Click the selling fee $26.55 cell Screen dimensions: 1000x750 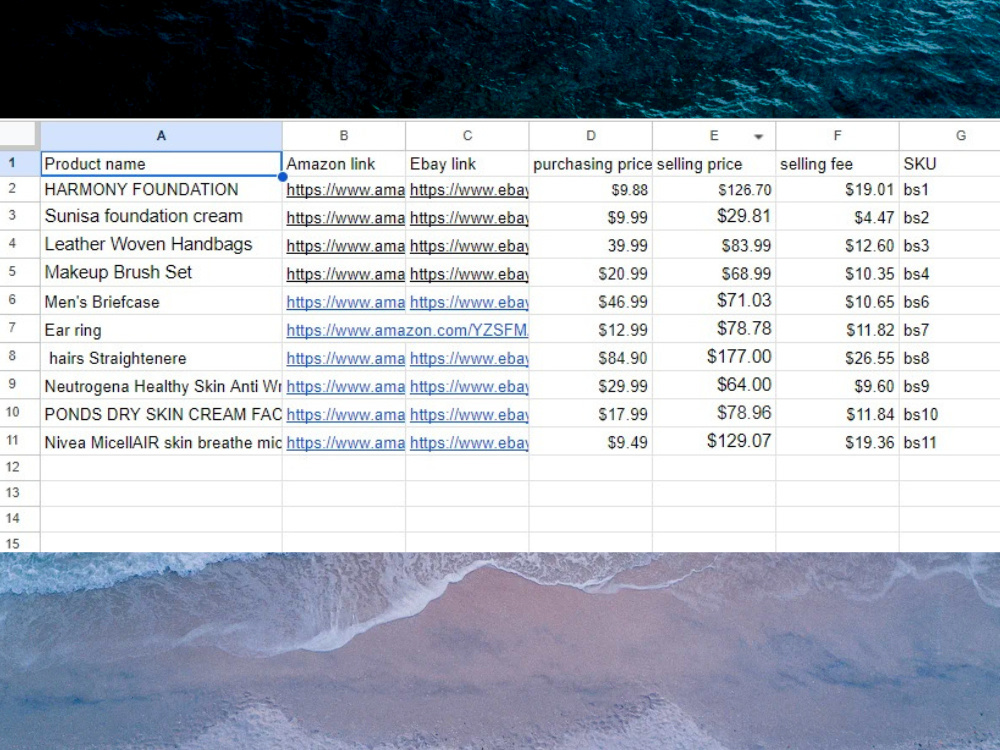pos(837,358)
